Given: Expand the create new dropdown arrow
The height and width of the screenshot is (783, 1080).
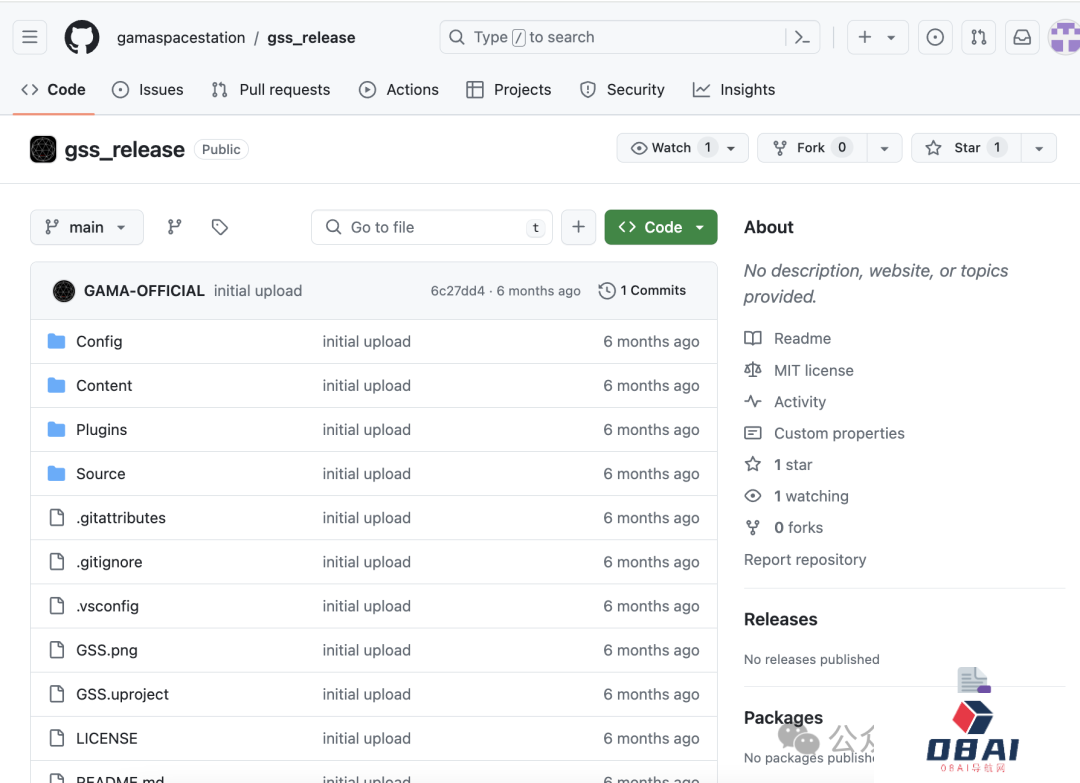Looking at the screenshot, I should [x=891, y=37].
